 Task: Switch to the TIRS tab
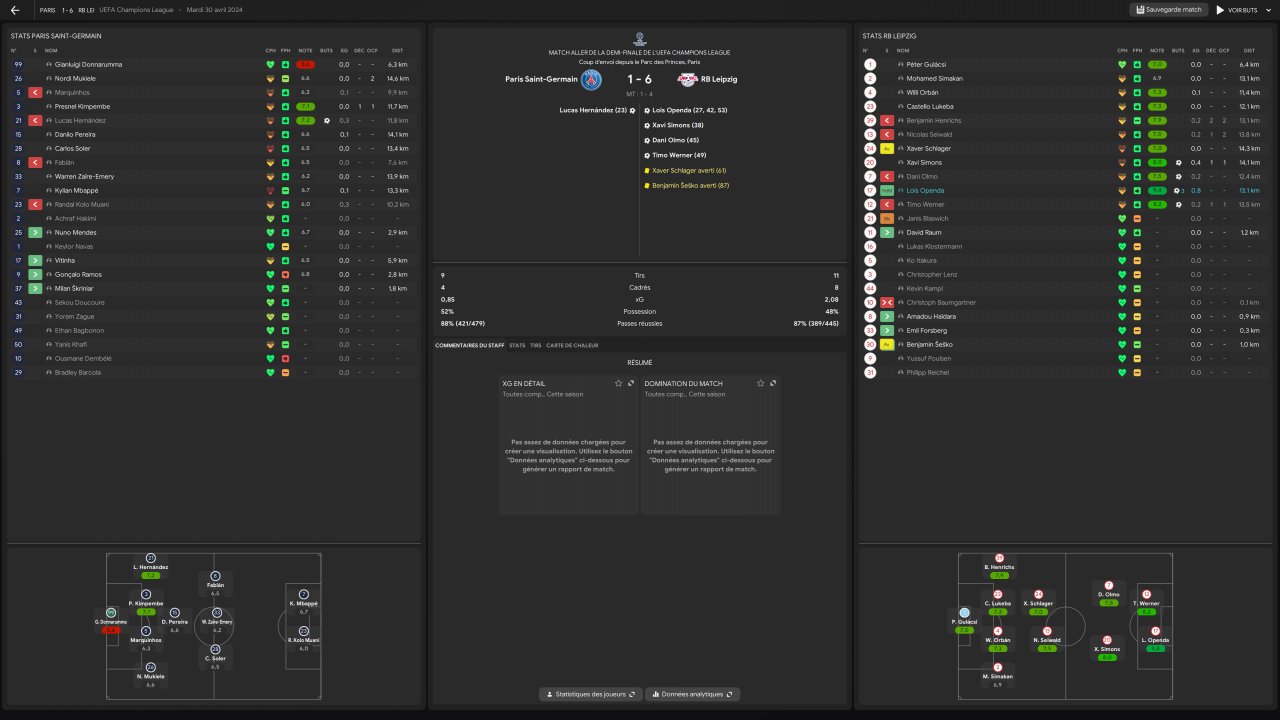tap(536, 345)
